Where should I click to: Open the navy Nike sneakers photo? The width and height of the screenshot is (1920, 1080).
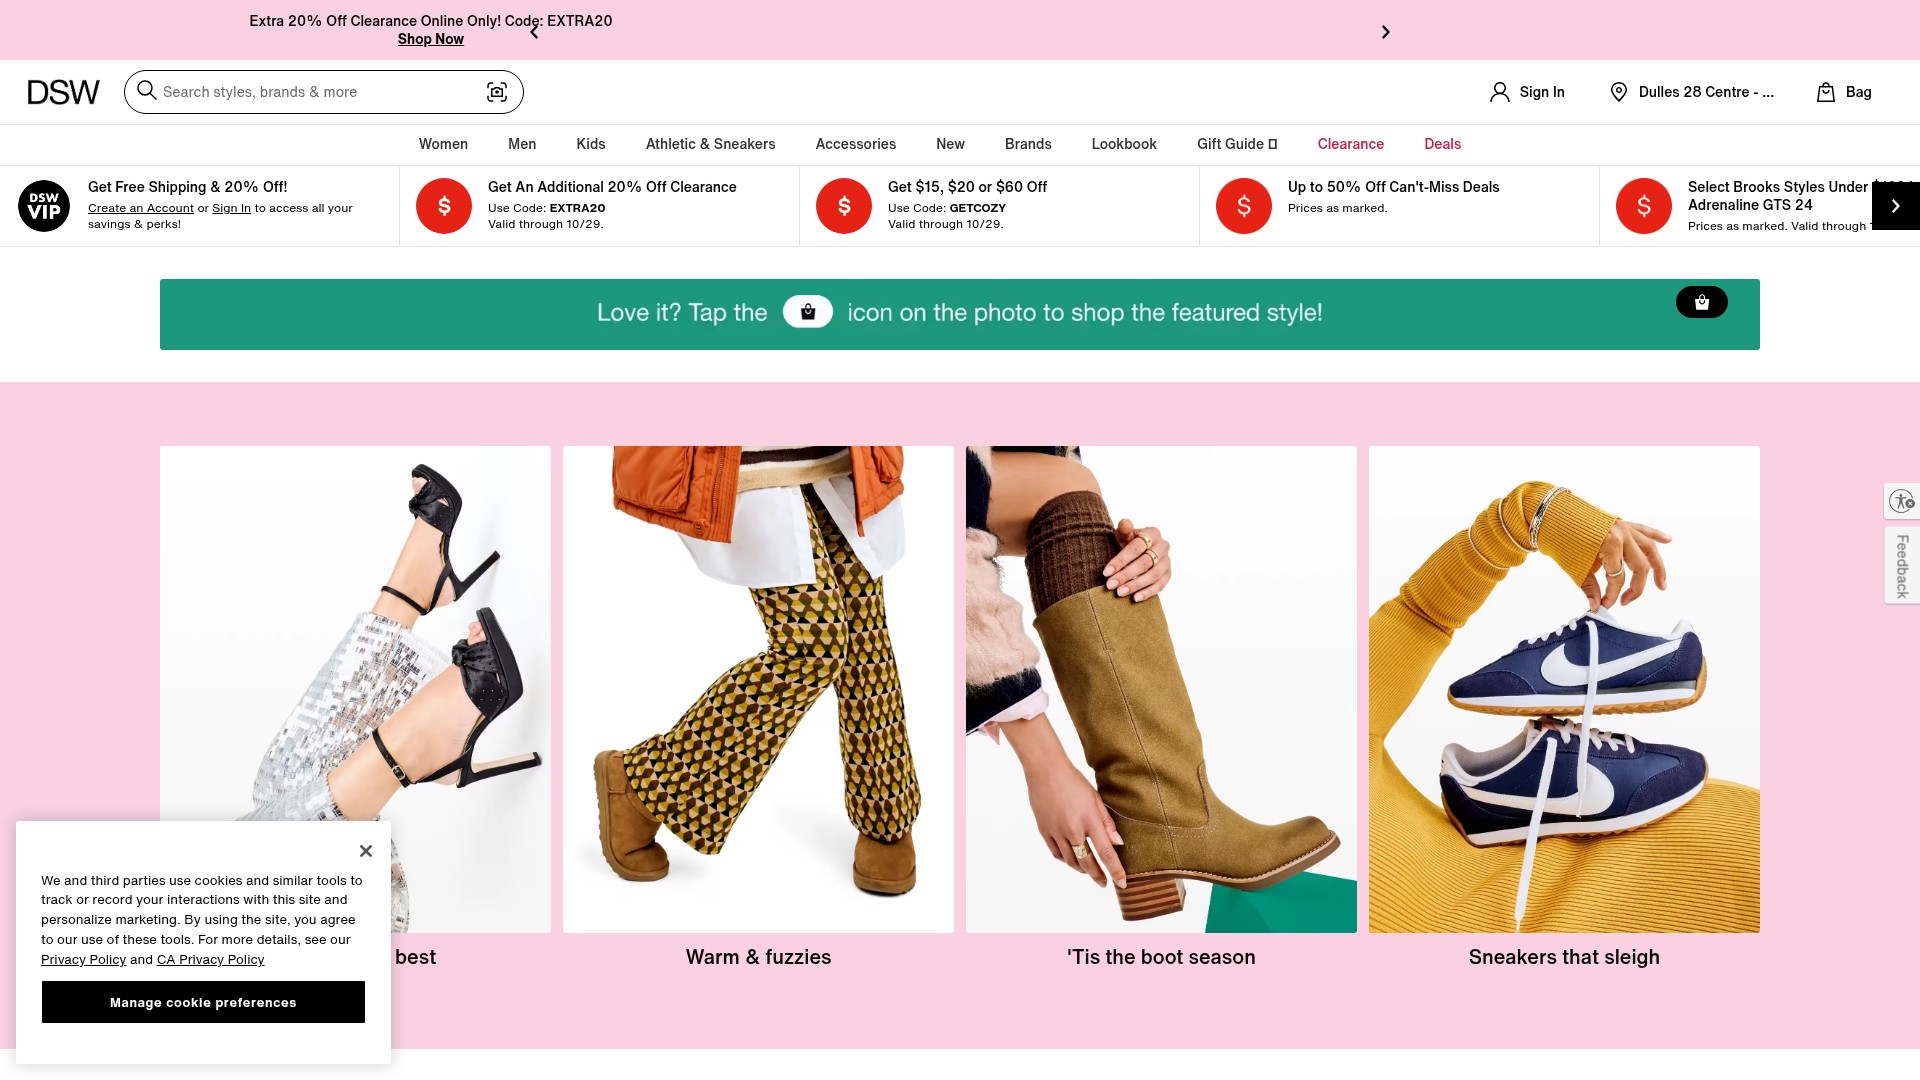[x=1564, y=689]
